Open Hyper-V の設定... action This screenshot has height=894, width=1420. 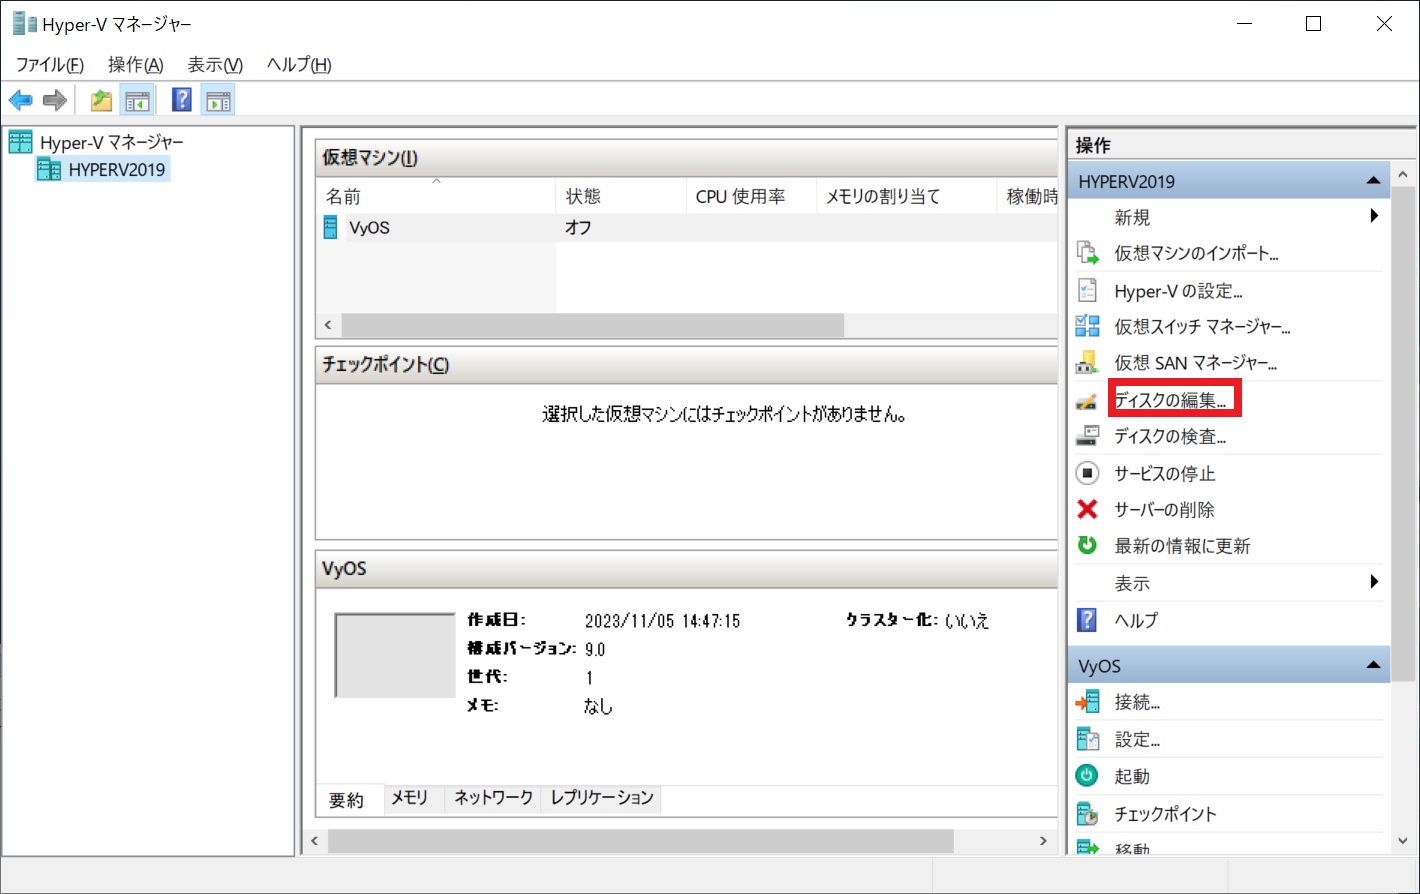click(x=1178, y=291)
